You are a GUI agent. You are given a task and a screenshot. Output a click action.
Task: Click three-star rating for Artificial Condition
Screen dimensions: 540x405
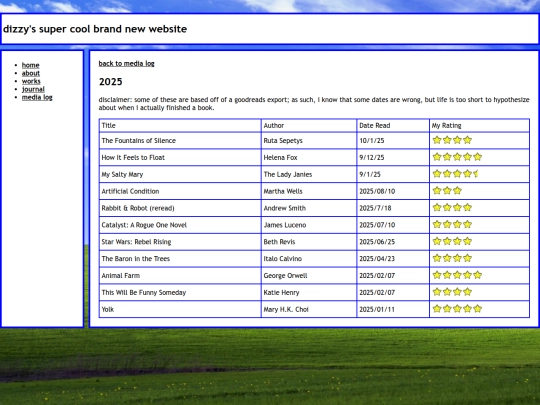447,190
